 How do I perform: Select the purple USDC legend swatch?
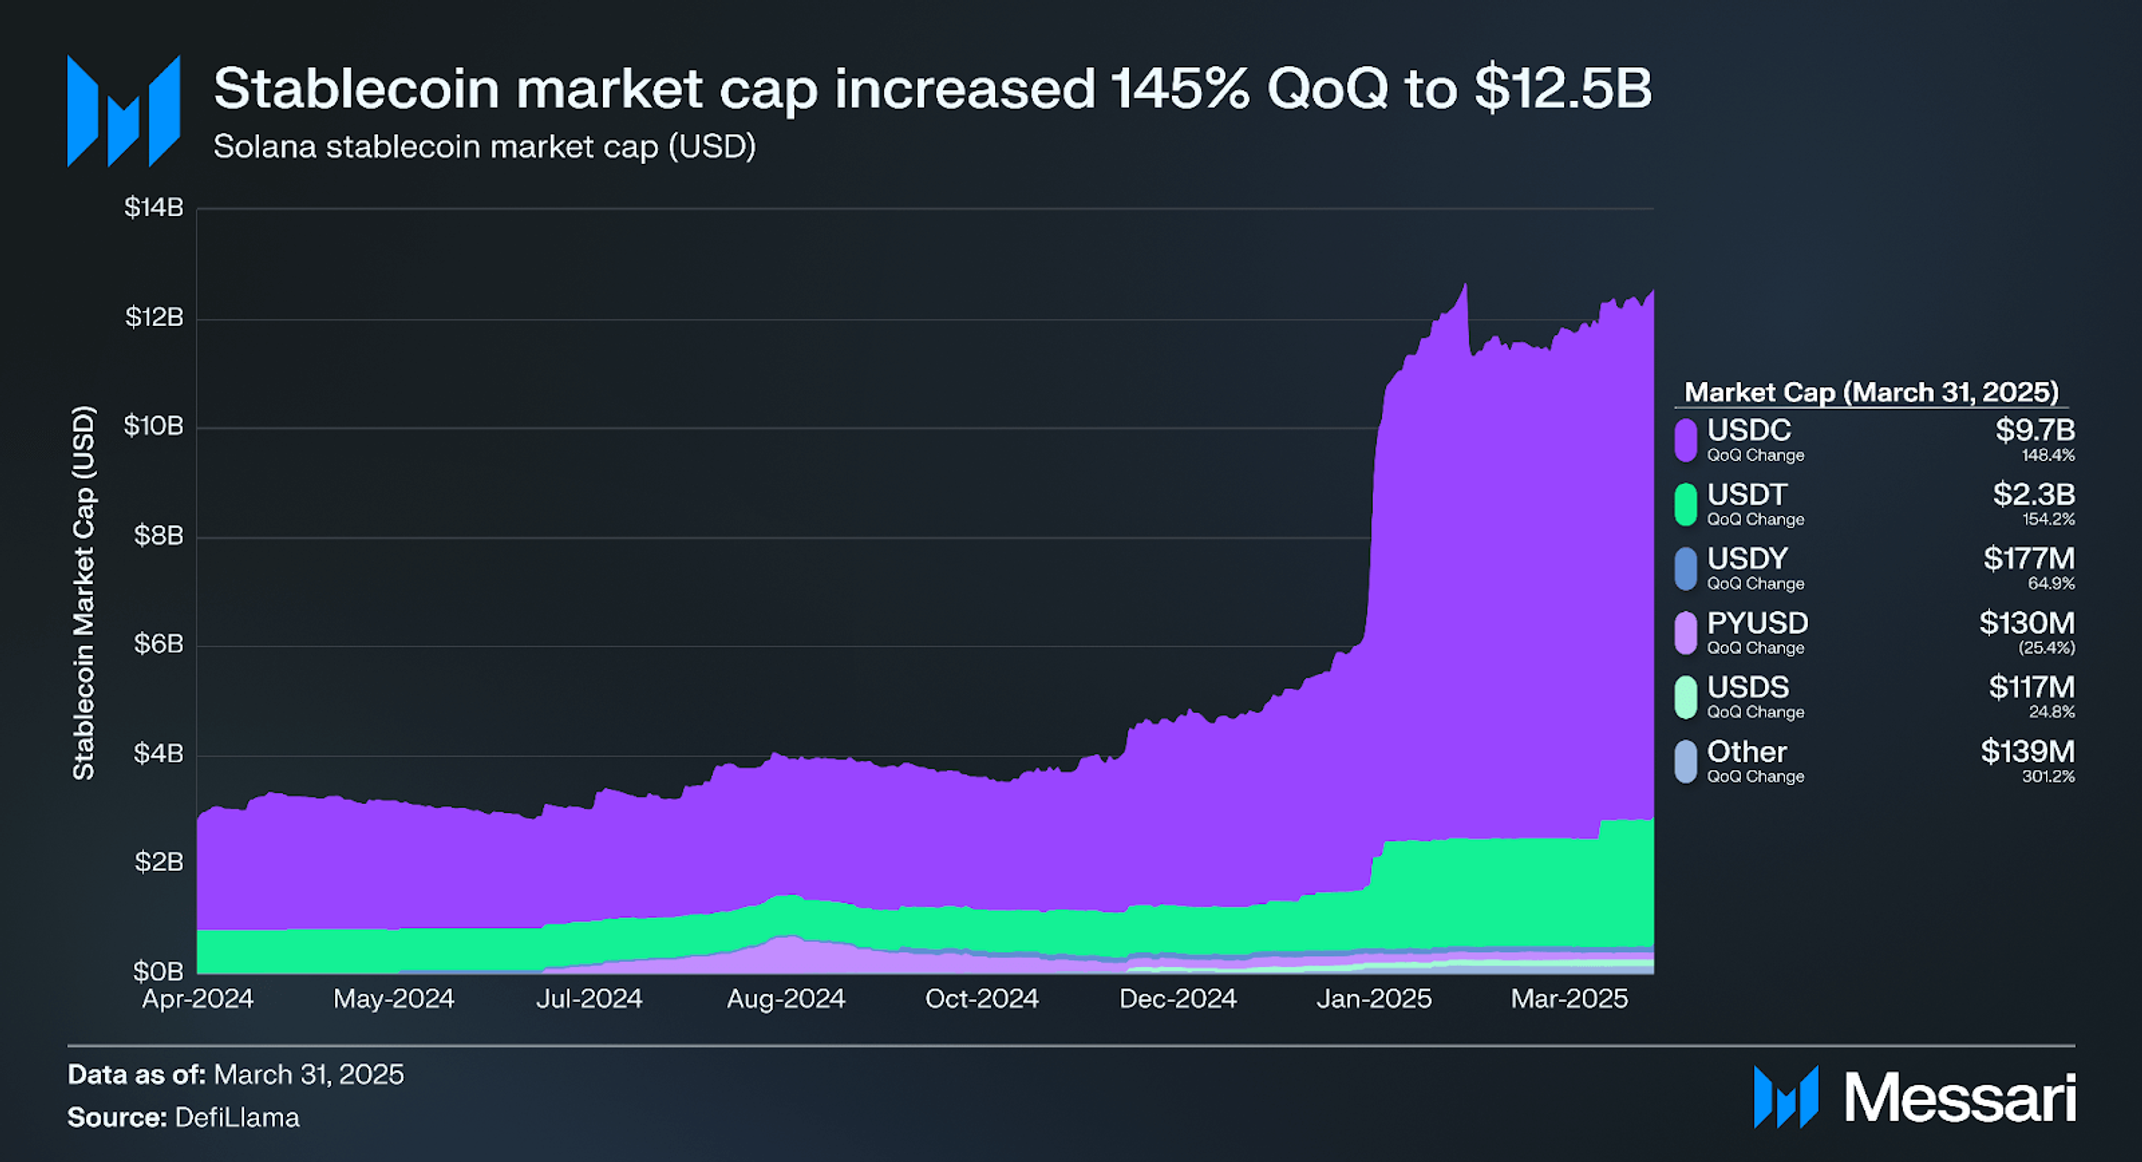[1686, 440]
